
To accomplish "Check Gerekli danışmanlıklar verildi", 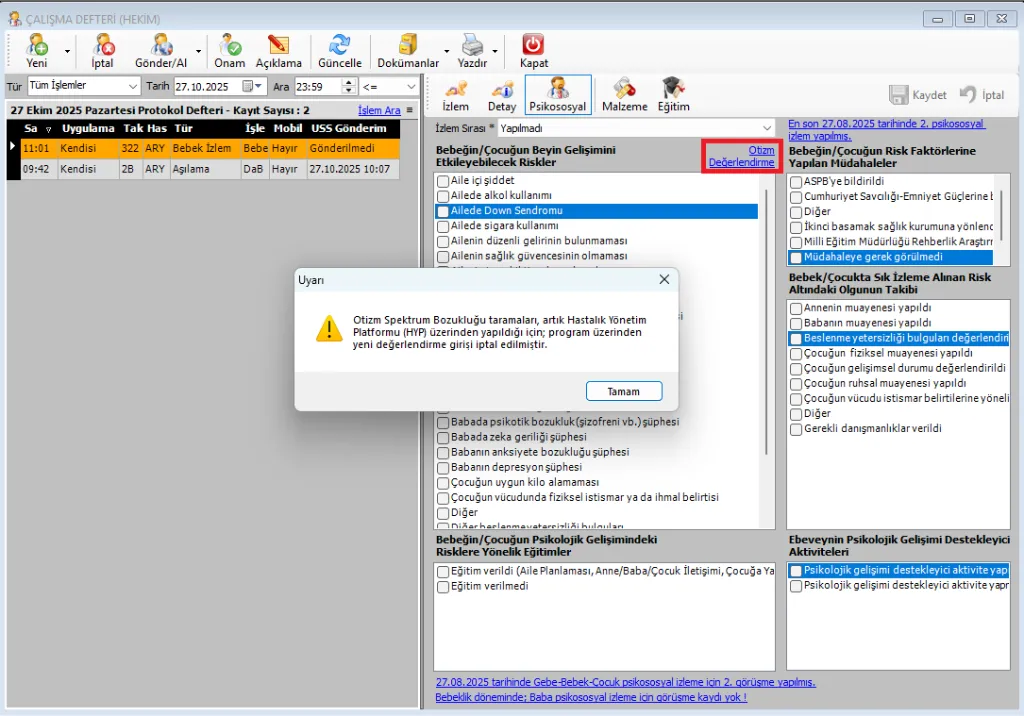I will pyautogui.click(x=795, y=429).
